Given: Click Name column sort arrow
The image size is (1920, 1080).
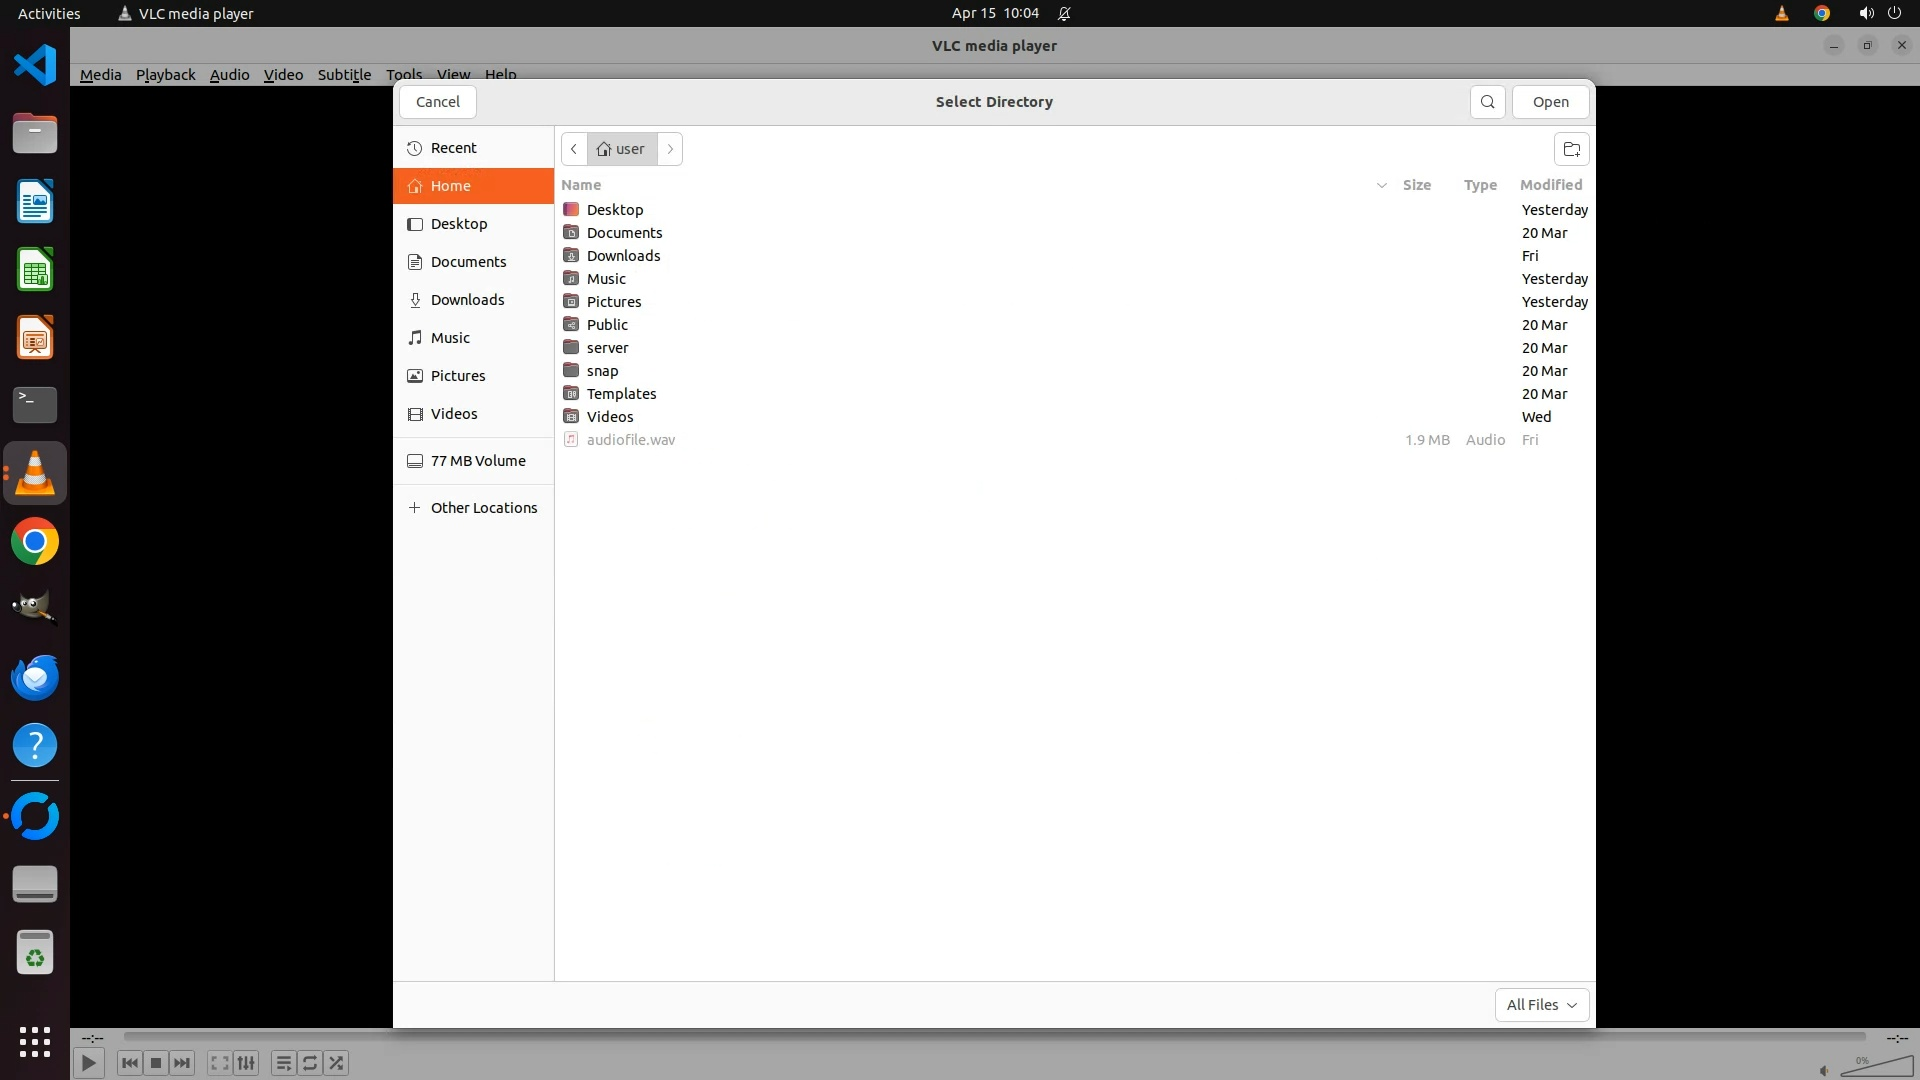Looking at the screenshot, I should tap(1381, 185).
